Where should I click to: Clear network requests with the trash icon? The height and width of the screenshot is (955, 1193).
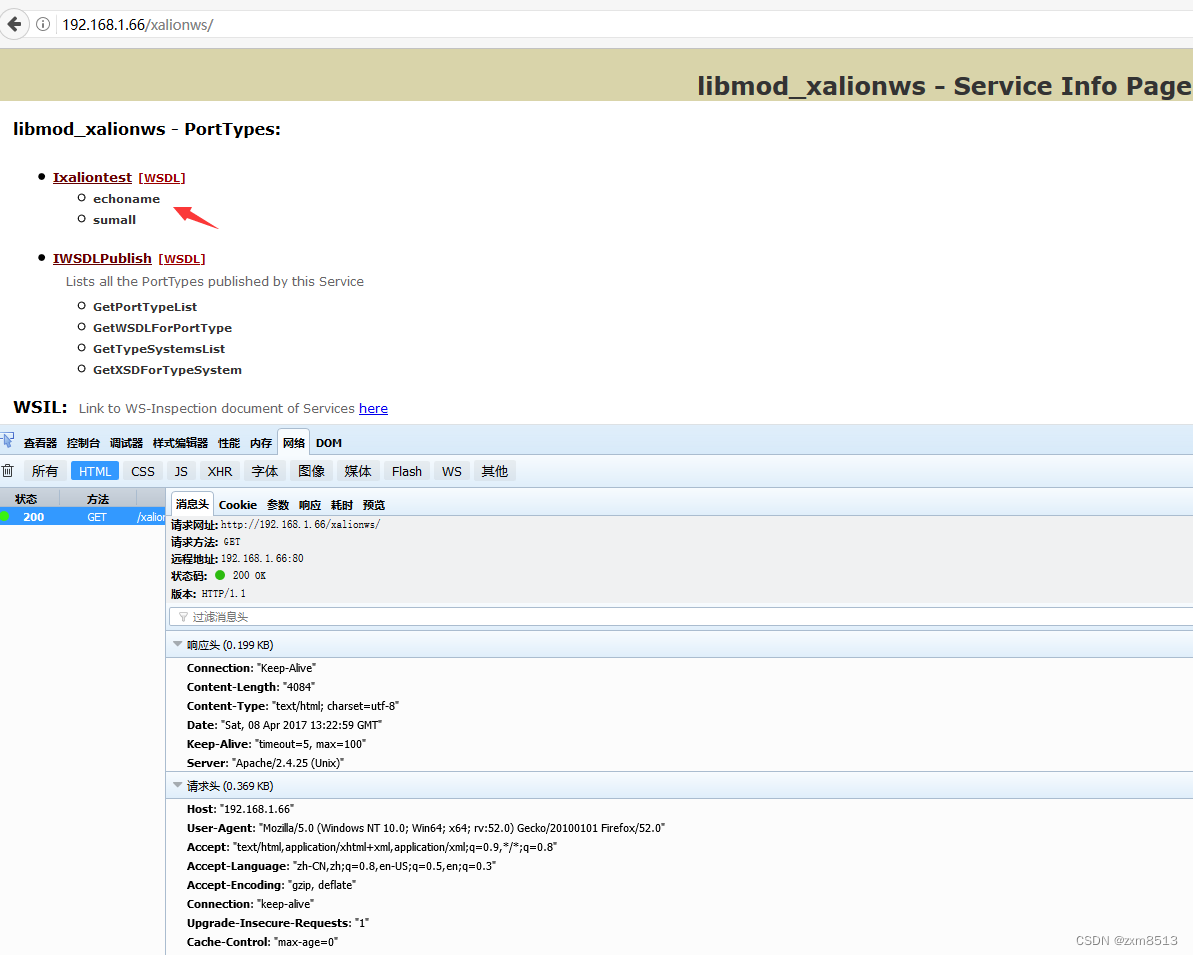pyautogui.click(x=8, y=471)
